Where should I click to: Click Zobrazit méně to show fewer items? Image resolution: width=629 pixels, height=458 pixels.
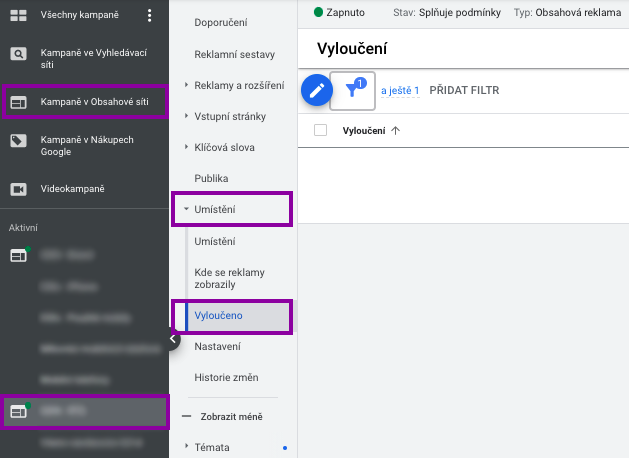click(231, 417)
